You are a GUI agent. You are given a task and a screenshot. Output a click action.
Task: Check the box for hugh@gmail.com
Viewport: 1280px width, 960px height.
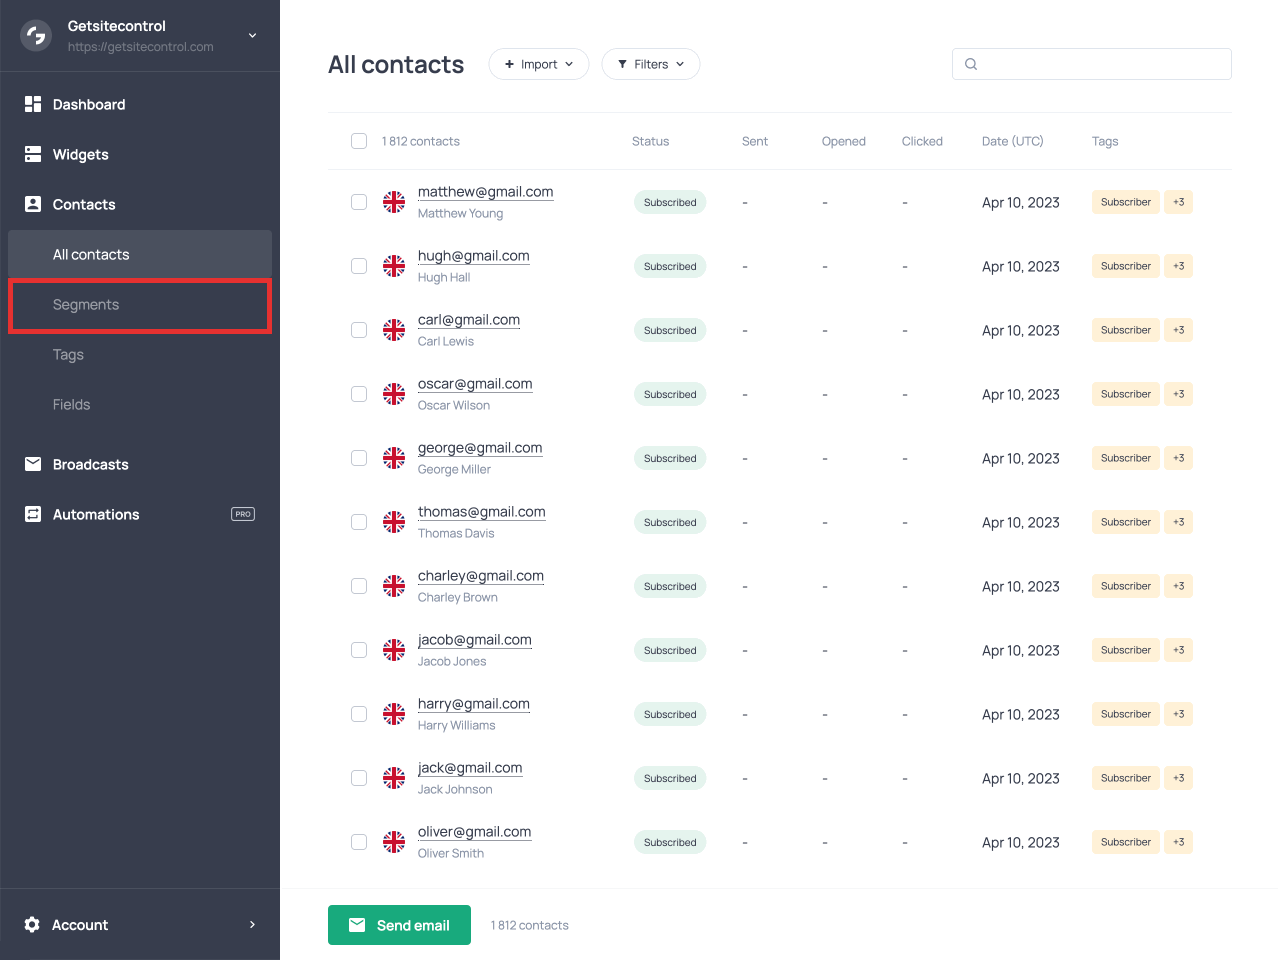pyautogui.click(x=359, y=266)
